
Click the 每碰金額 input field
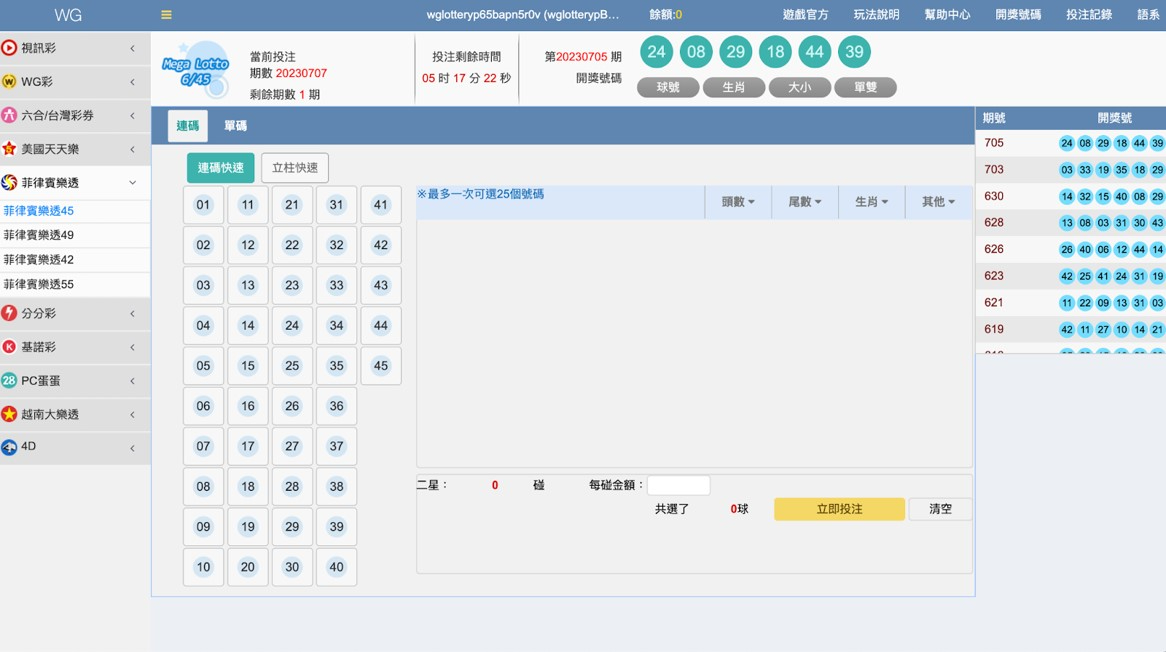pos(678,485)
